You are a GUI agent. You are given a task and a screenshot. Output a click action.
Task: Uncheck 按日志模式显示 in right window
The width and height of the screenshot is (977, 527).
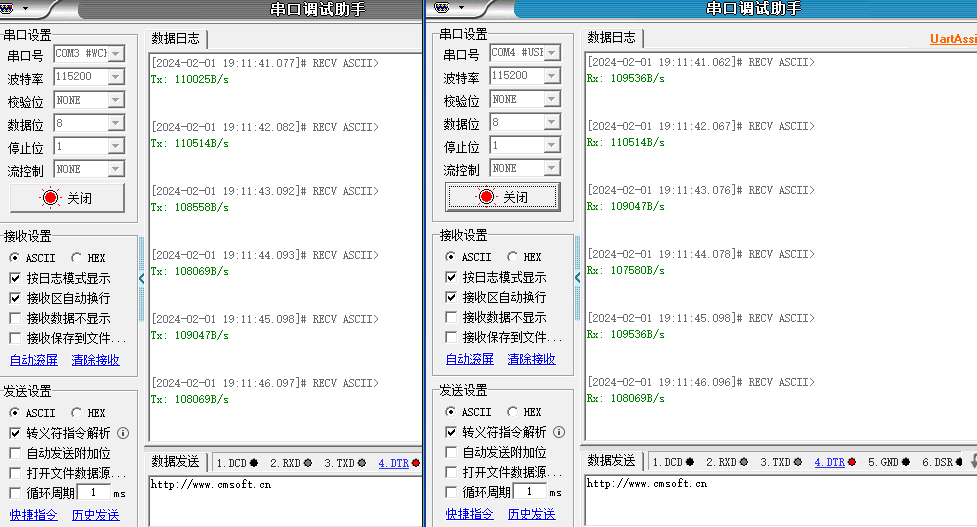451,277
